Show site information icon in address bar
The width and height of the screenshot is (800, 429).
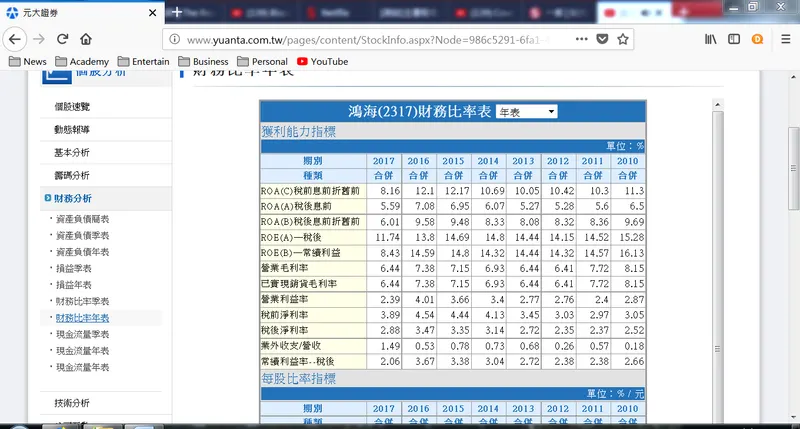(x=174, y=39)
